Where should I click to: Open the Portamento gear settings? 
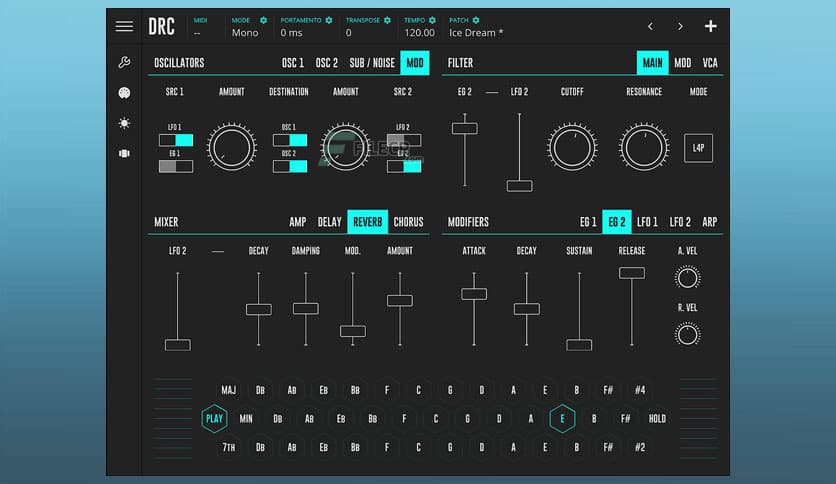click(328, 20)
